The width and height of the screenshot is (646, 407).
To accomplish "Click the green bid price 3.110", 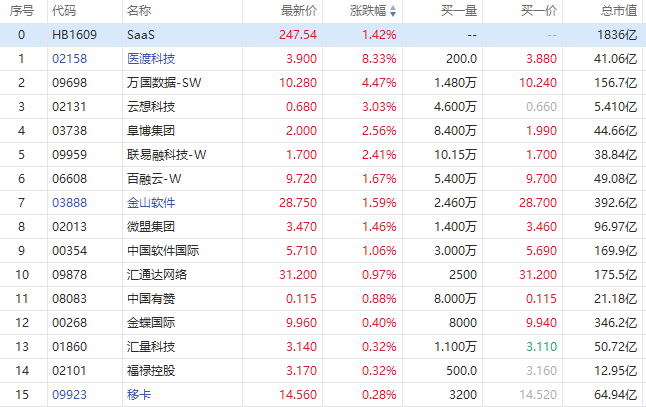I will pyautogui.click(x=541, y=346).
